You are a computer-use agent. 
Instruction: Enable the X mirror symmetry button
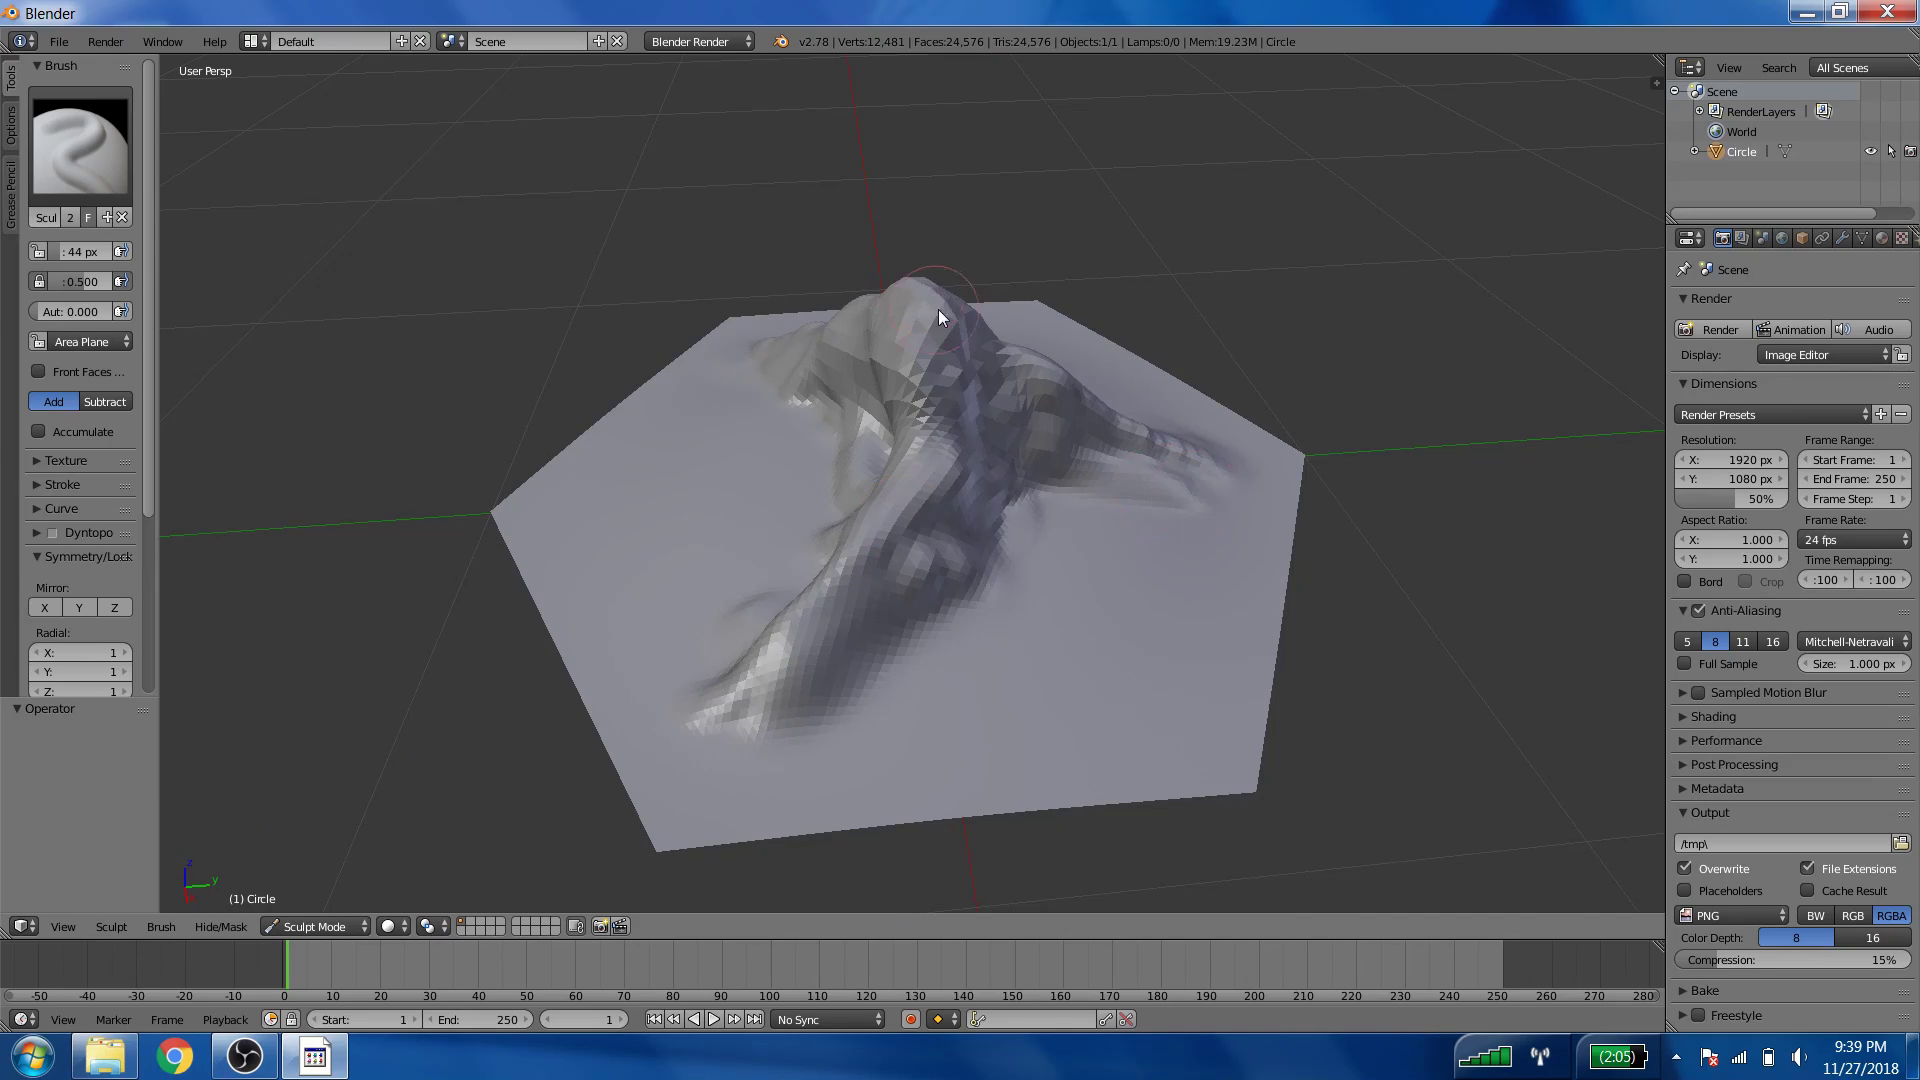tap(44, 607)
